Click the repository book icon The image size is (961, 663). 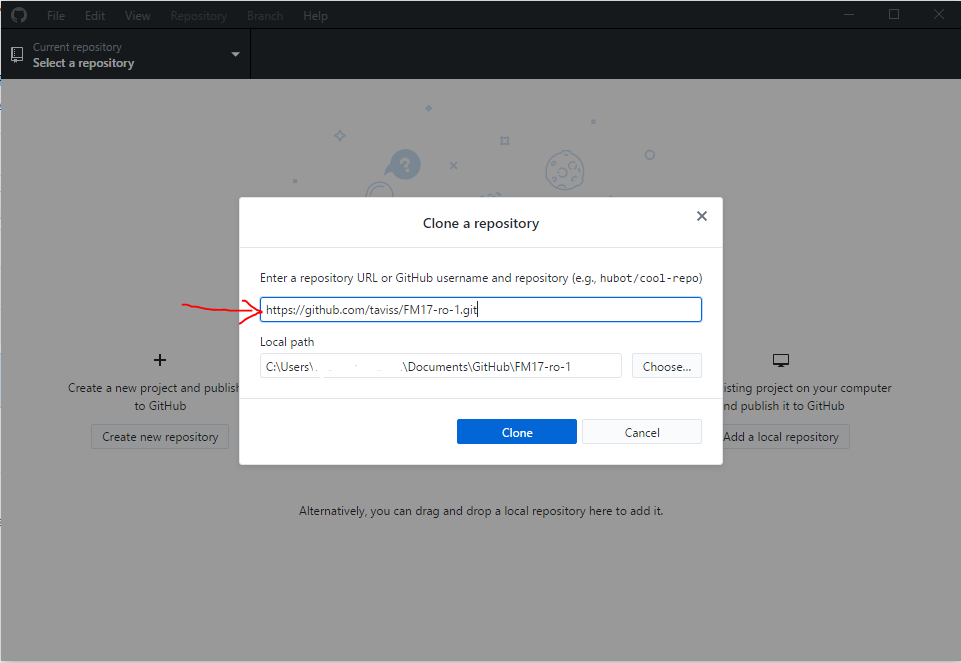[17, 55]
